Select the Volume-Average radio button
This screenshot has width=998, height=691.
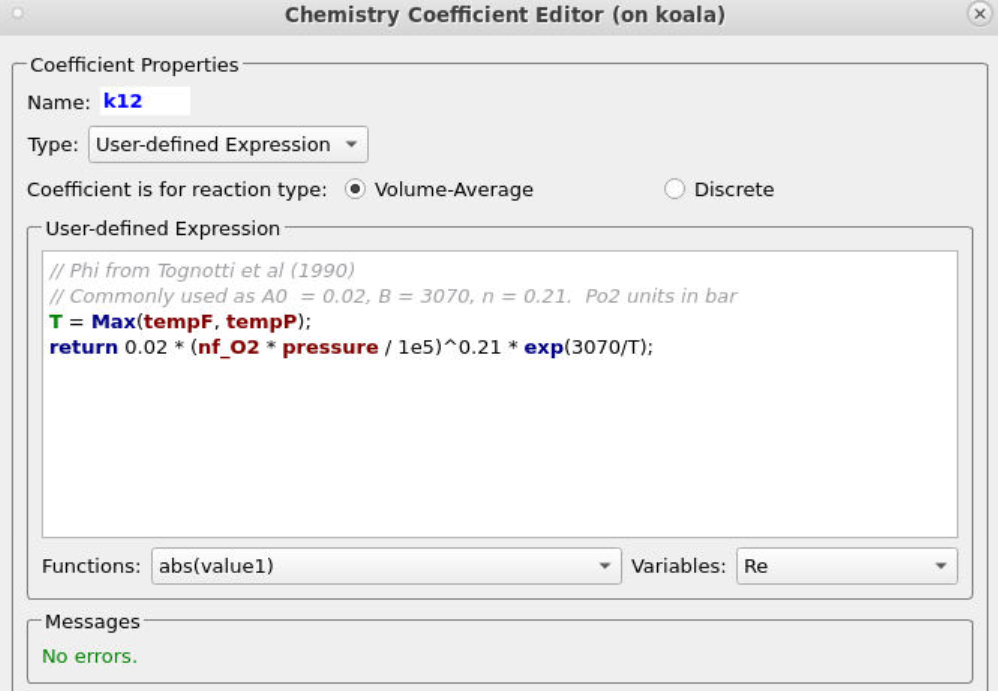(355, 190)
